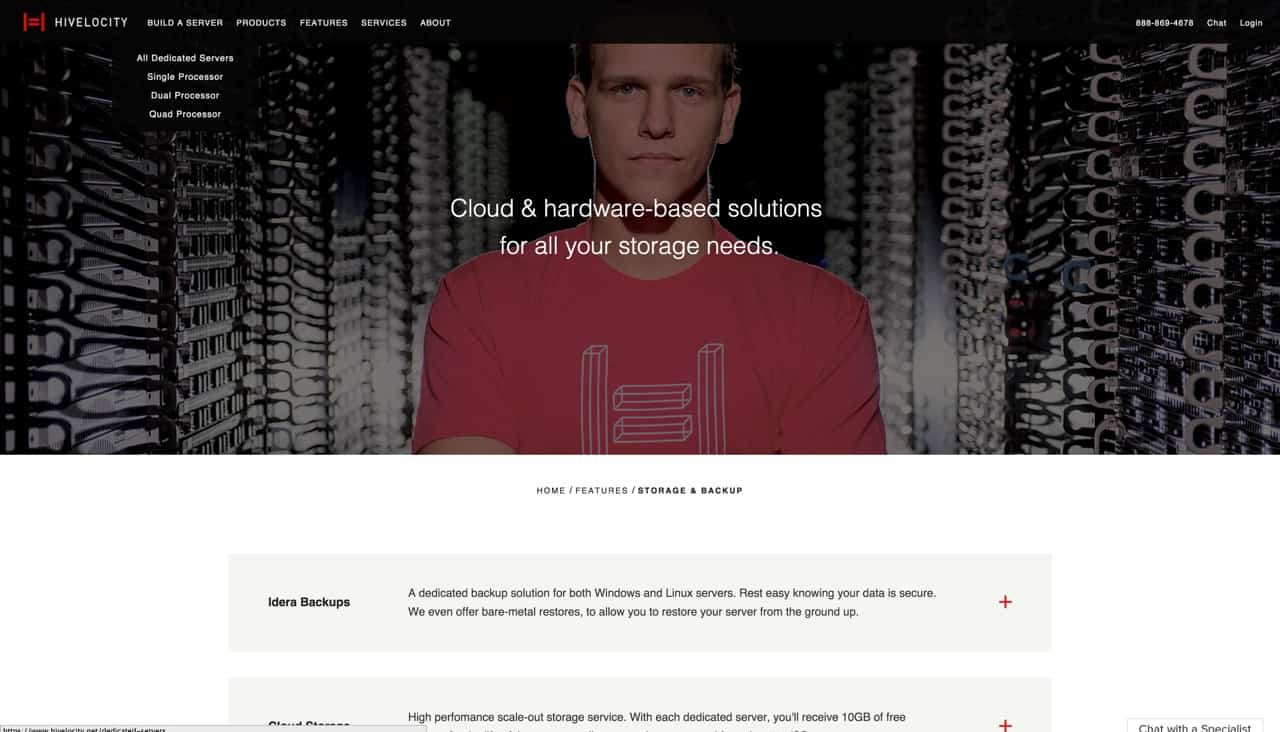Open the Services menu

point(384,22)
